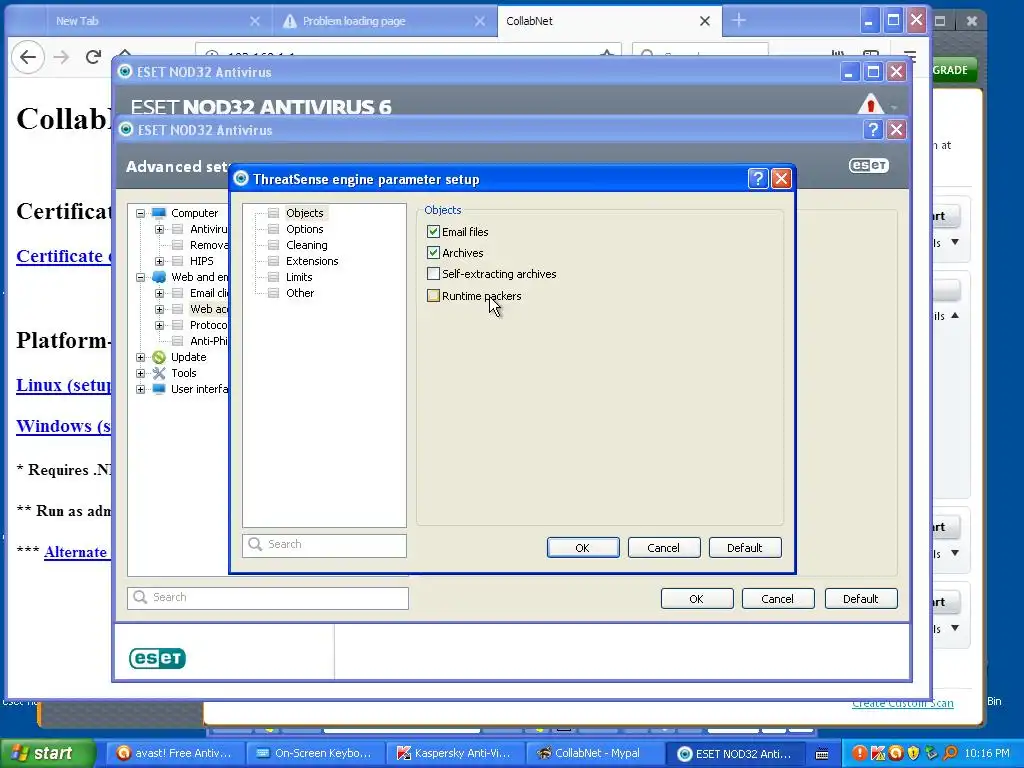Tick the Runtime packers checkbox
Image resolution: width=1024 pixels, height=768 pixels.
pos(433,295)
